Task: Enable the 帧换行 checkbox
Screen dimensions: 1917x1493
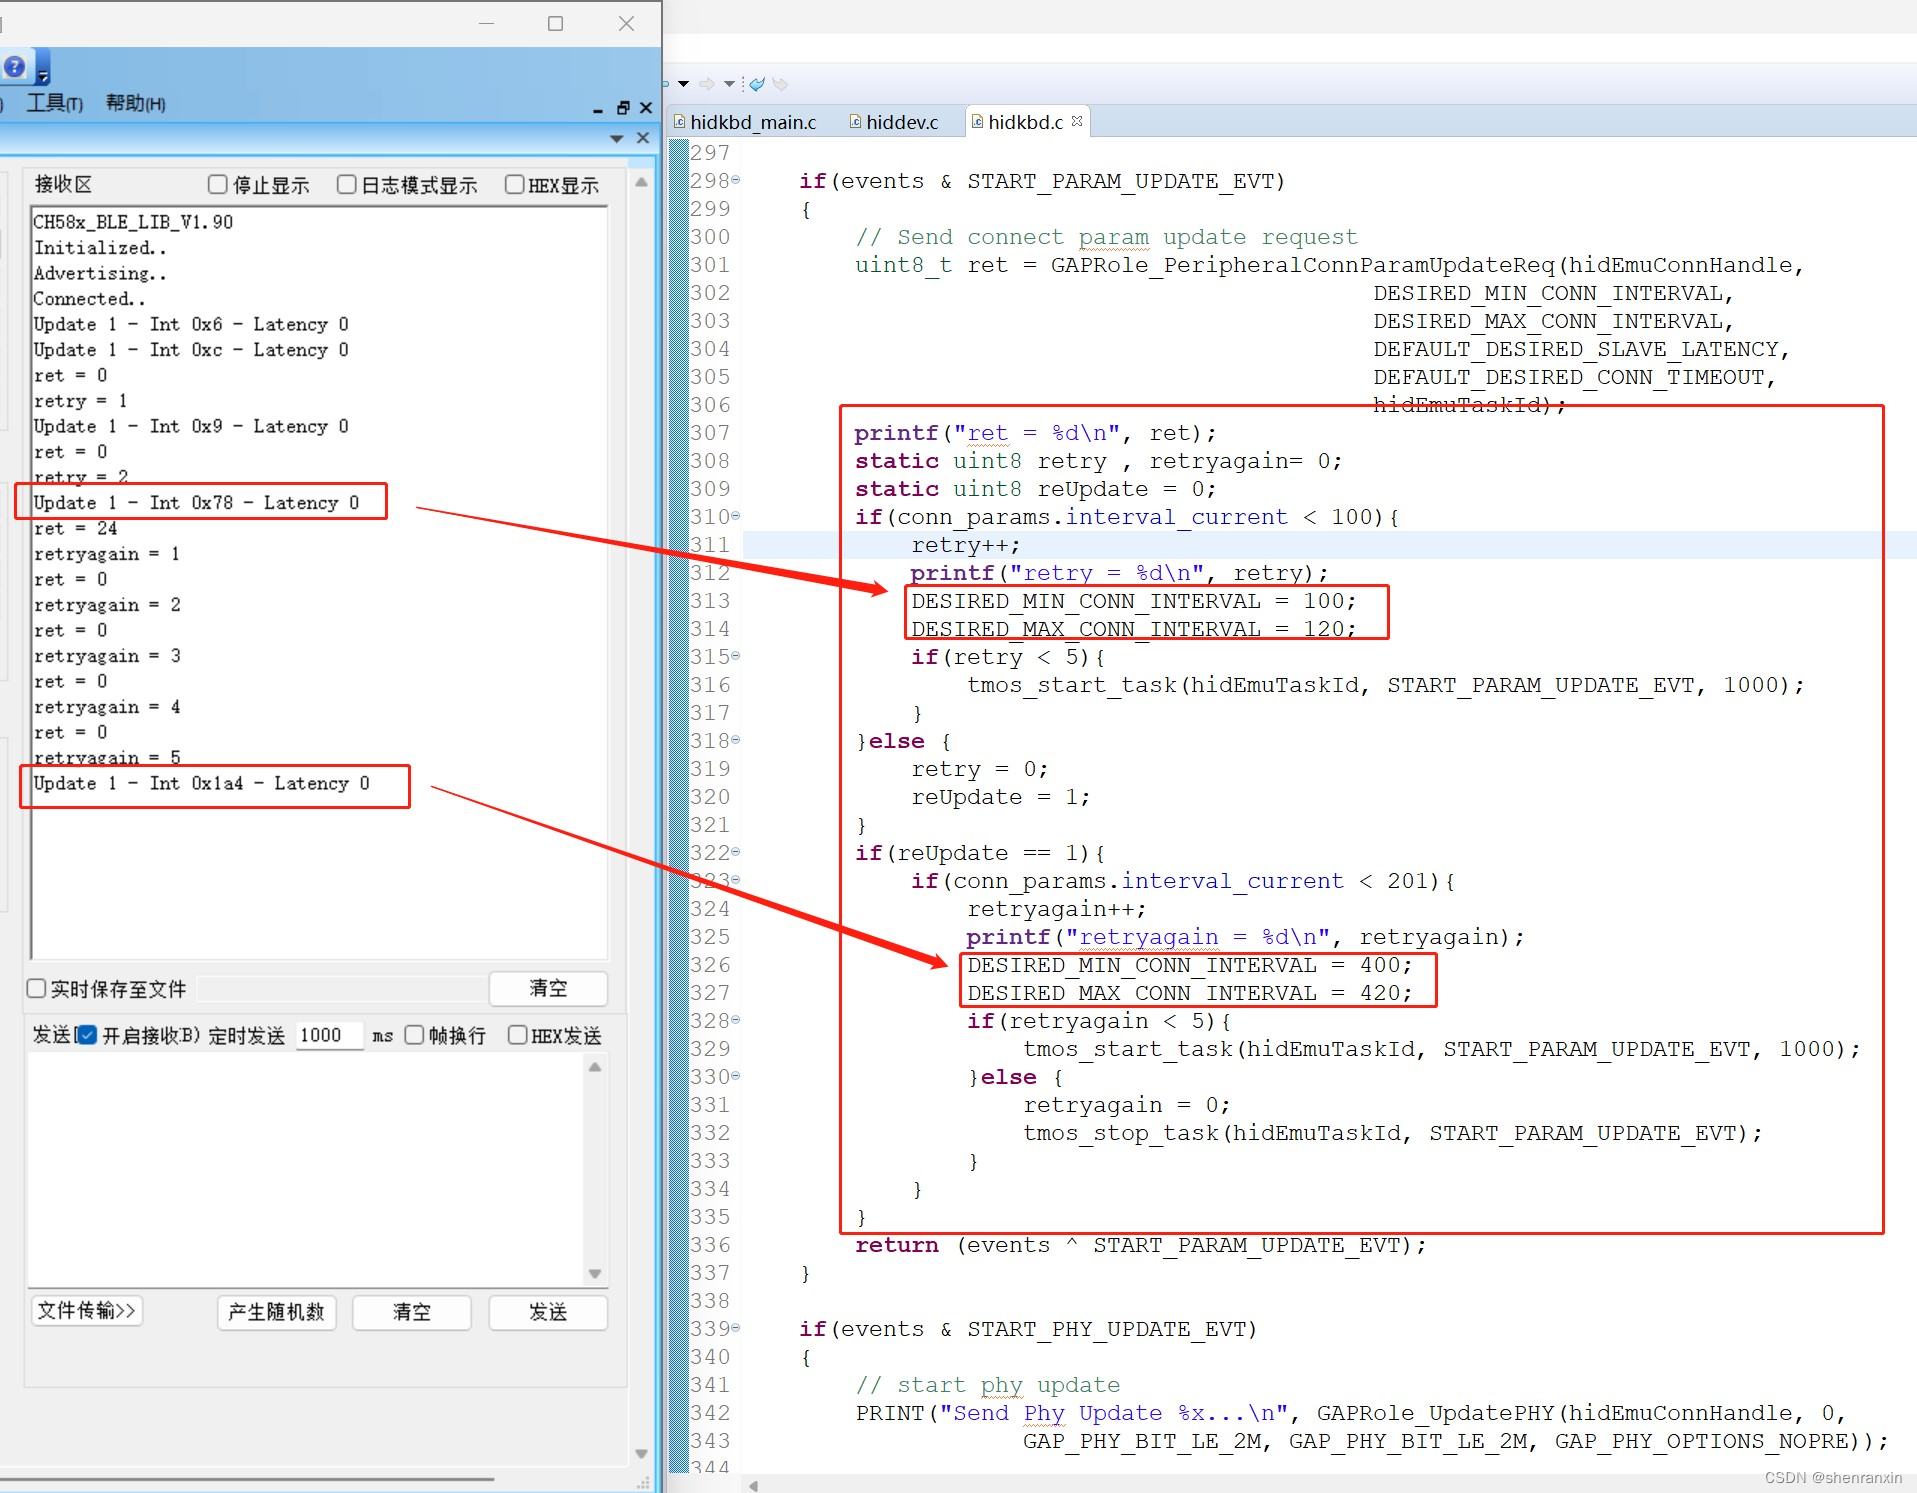Action: (414, 1035)
